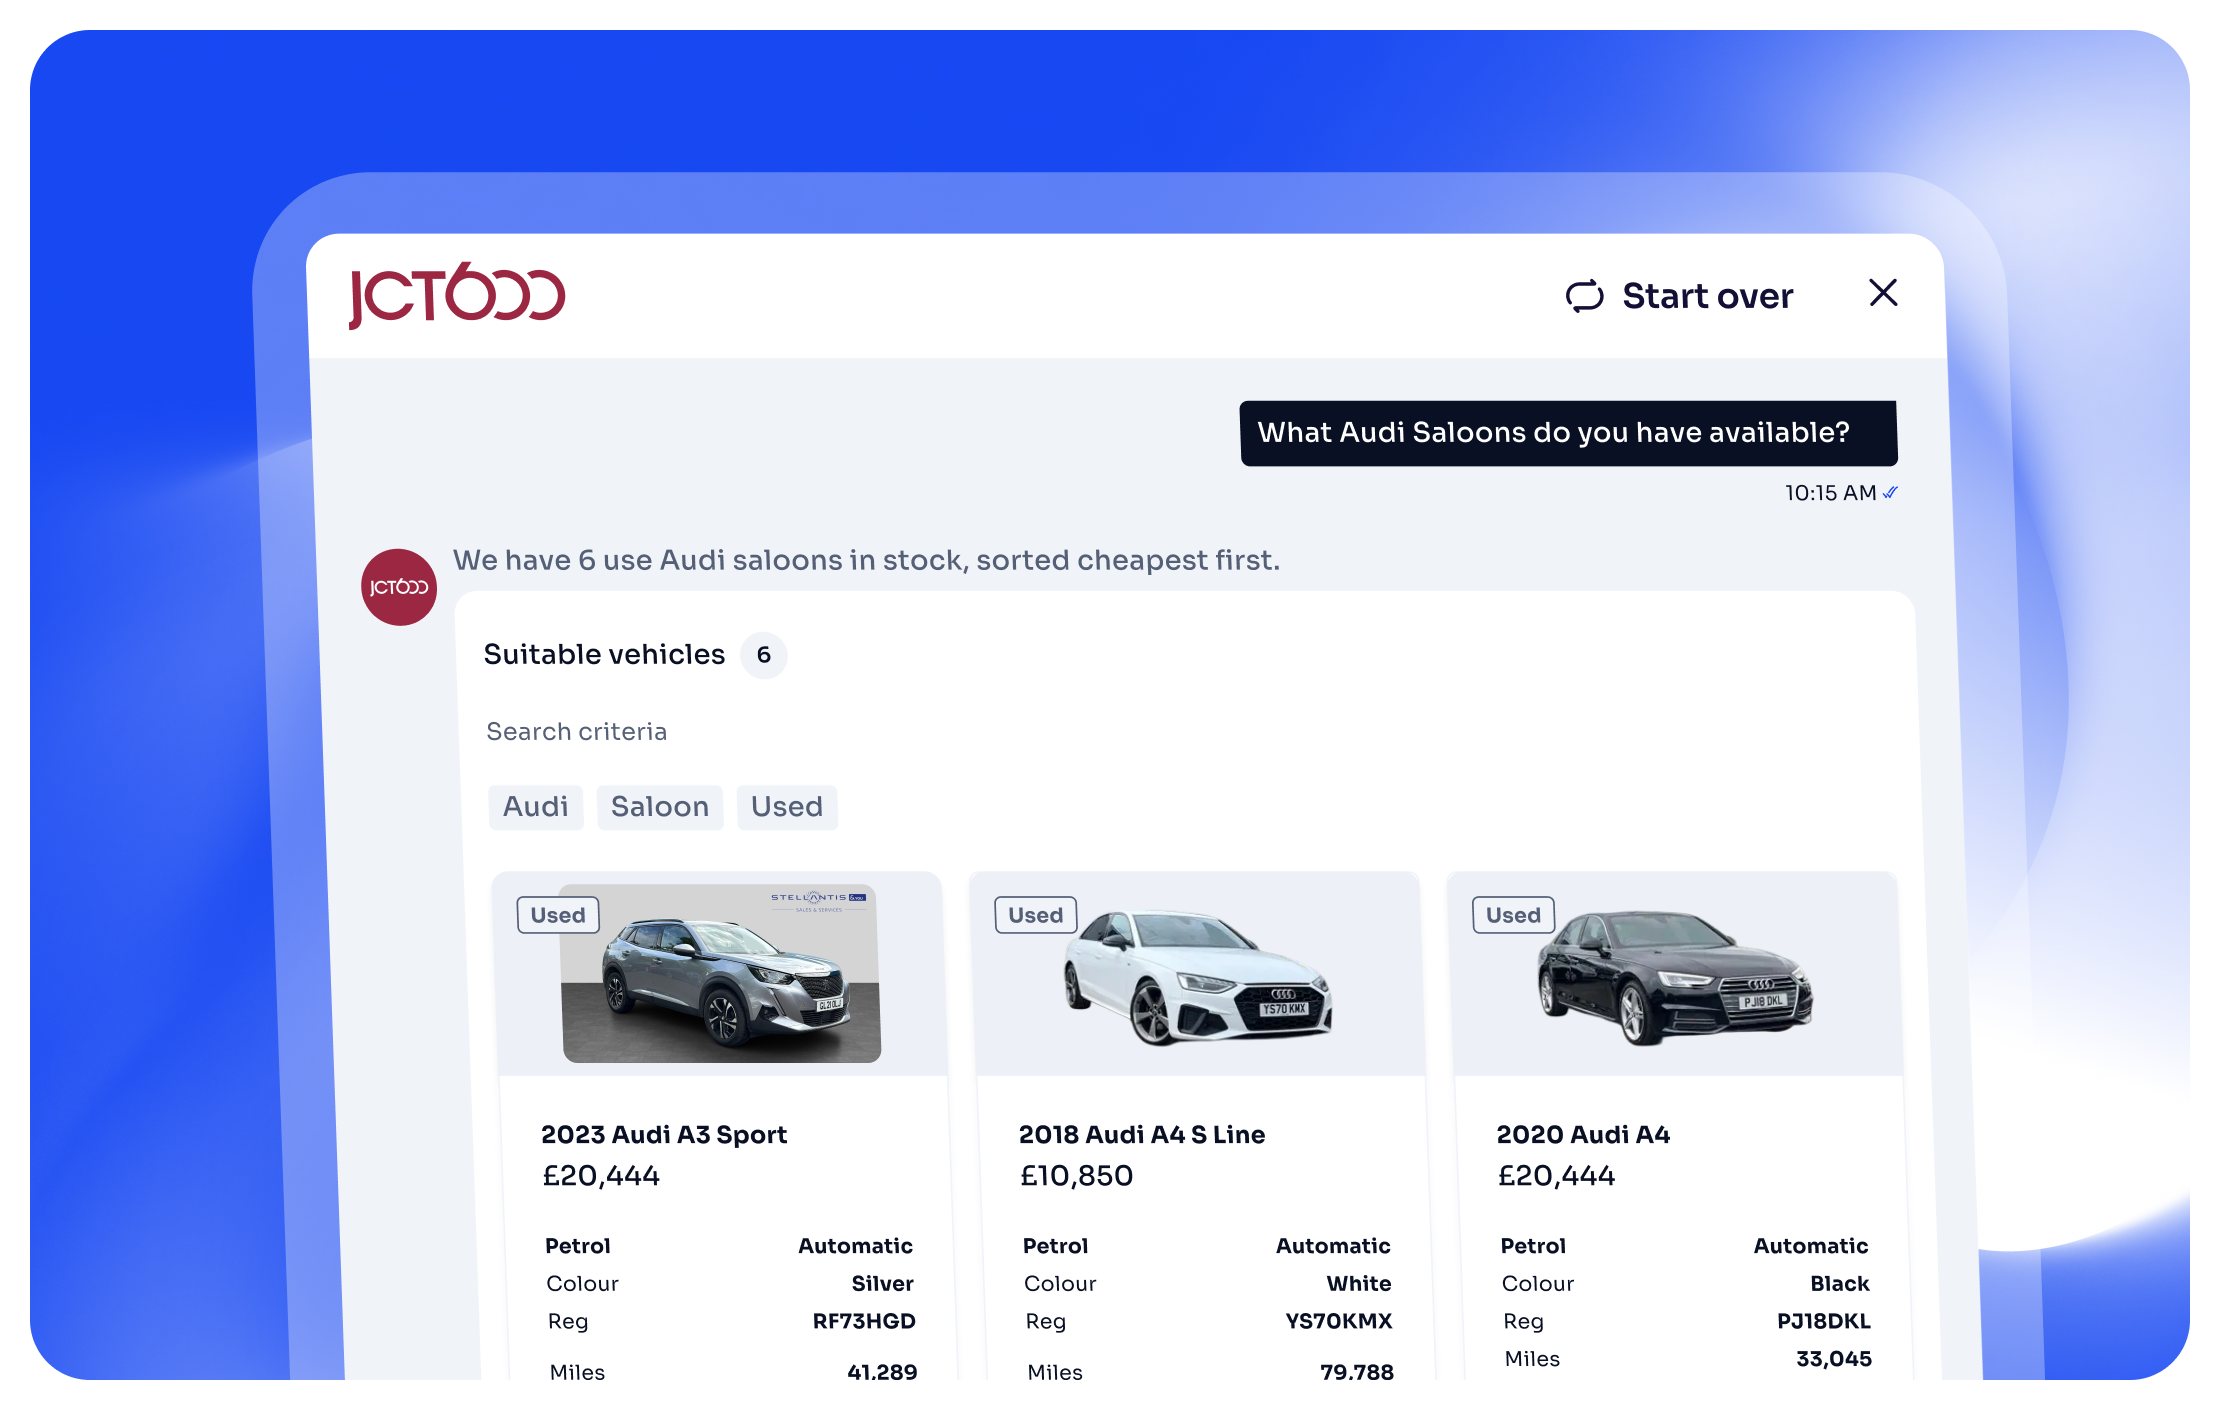Image resolution: width=2220 pixels, height=1410 pixels.
Task: Click the read-receipt double tick icon
Action: [x=1890, y=492]
